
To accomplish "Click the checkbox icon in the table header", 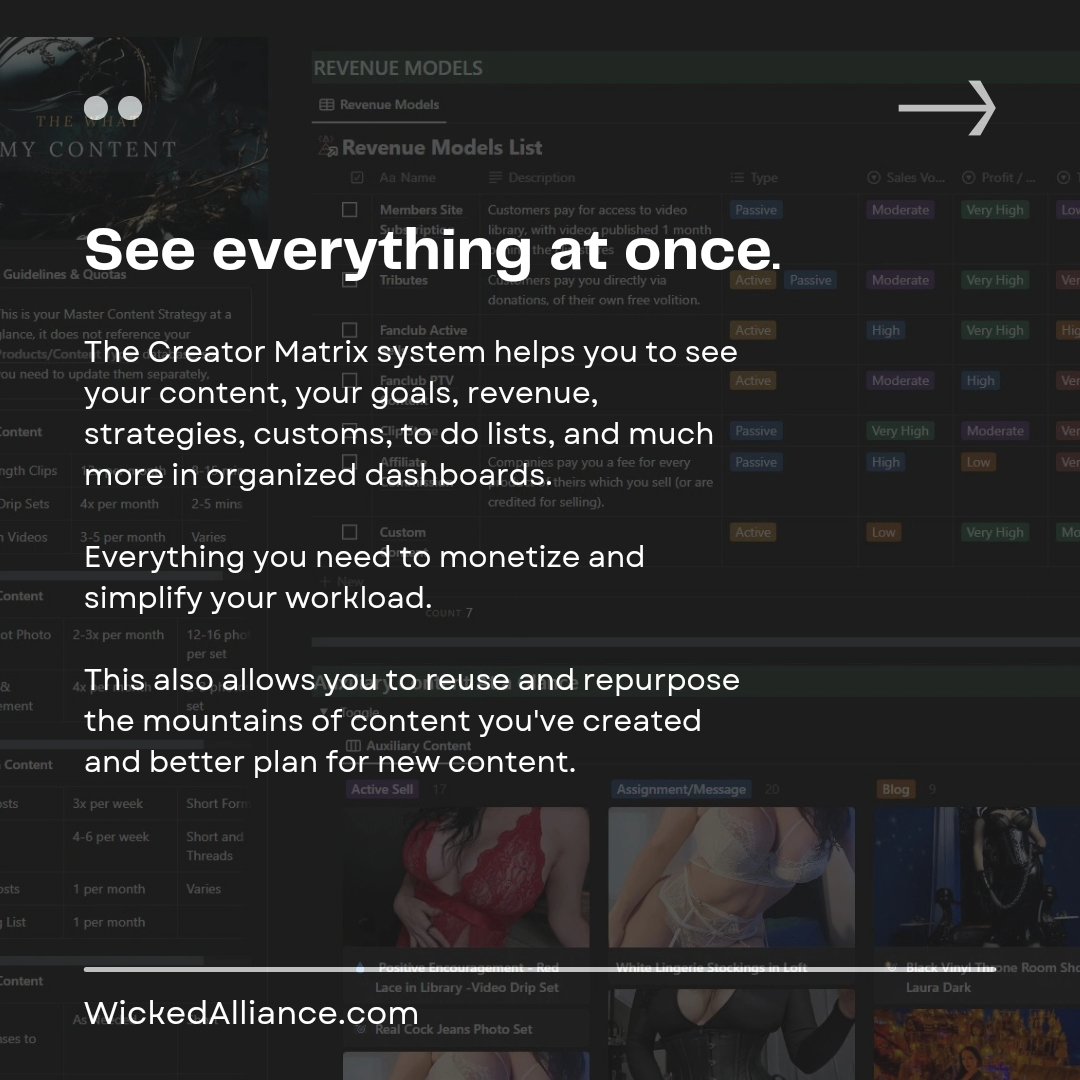I will pos(357,178).
